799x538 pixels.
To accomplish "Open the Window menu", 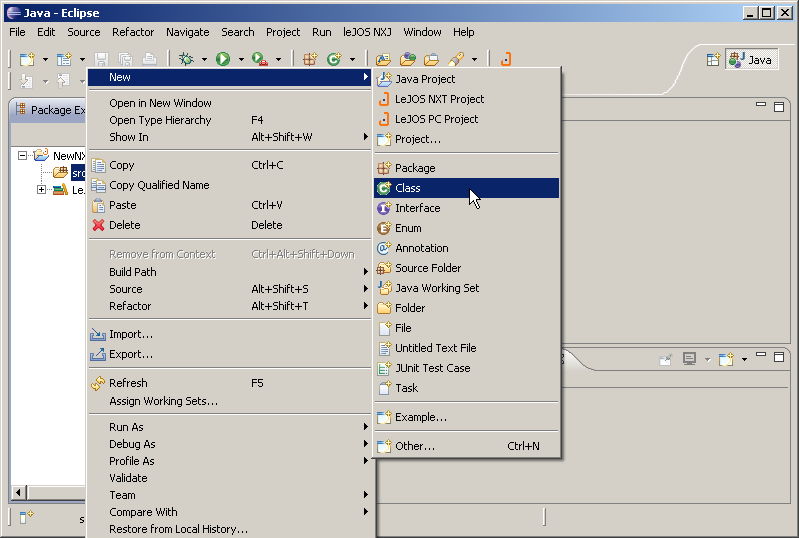I will pyautogui.click(x=422, y=32).
